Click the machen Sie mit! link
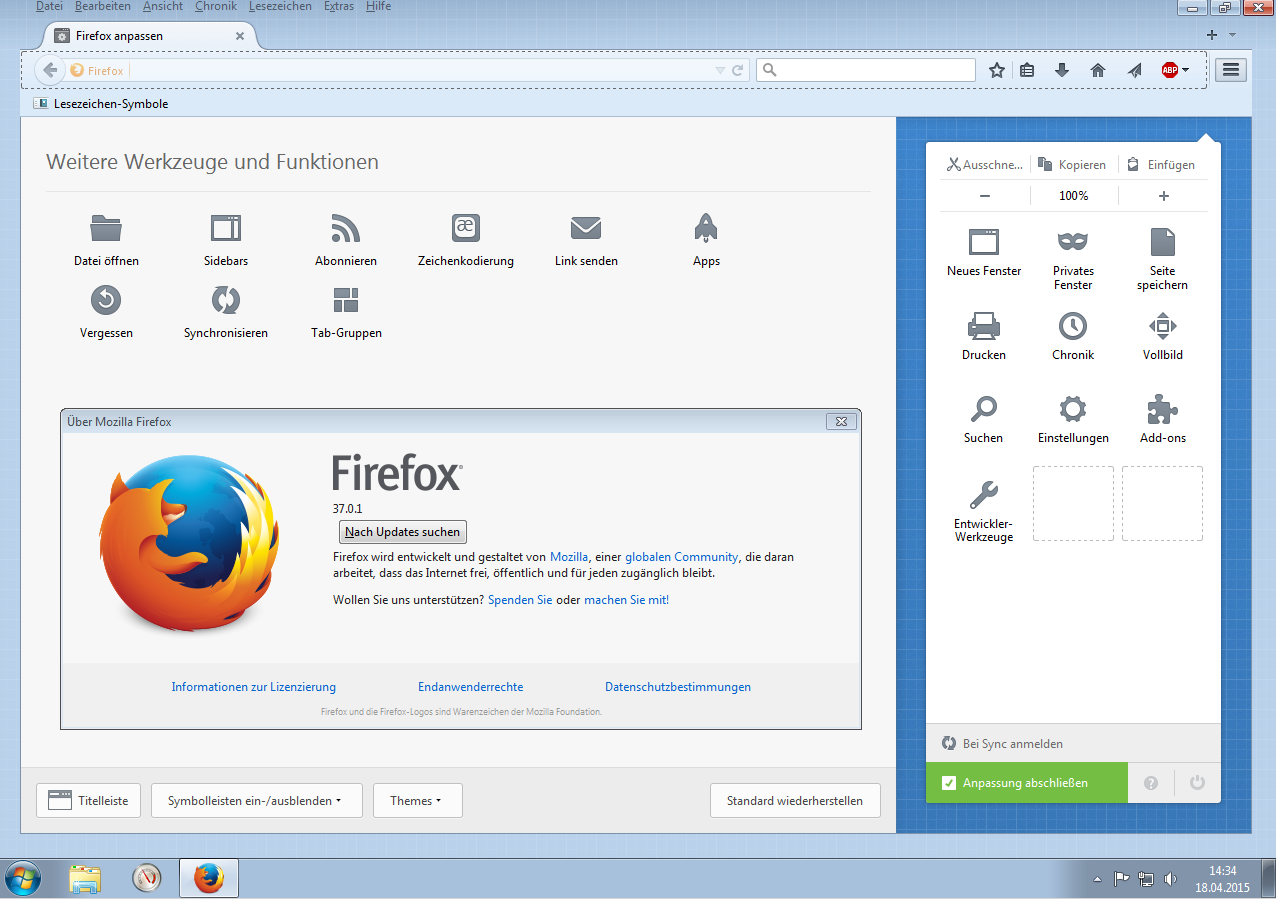Screen dimensions: 1276x899 [x=626, y=600]
